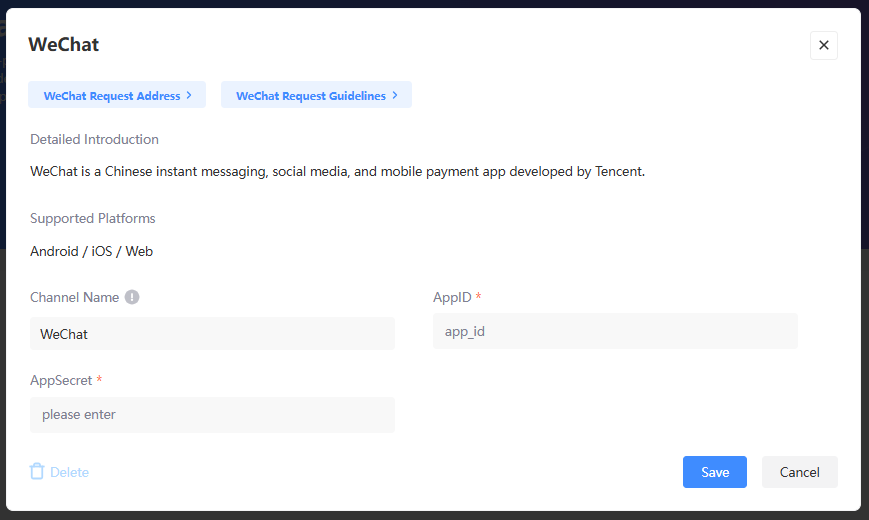Screen dimensions: 869x520
Task: Click the Channel Name label
Action: click(74, 297)
